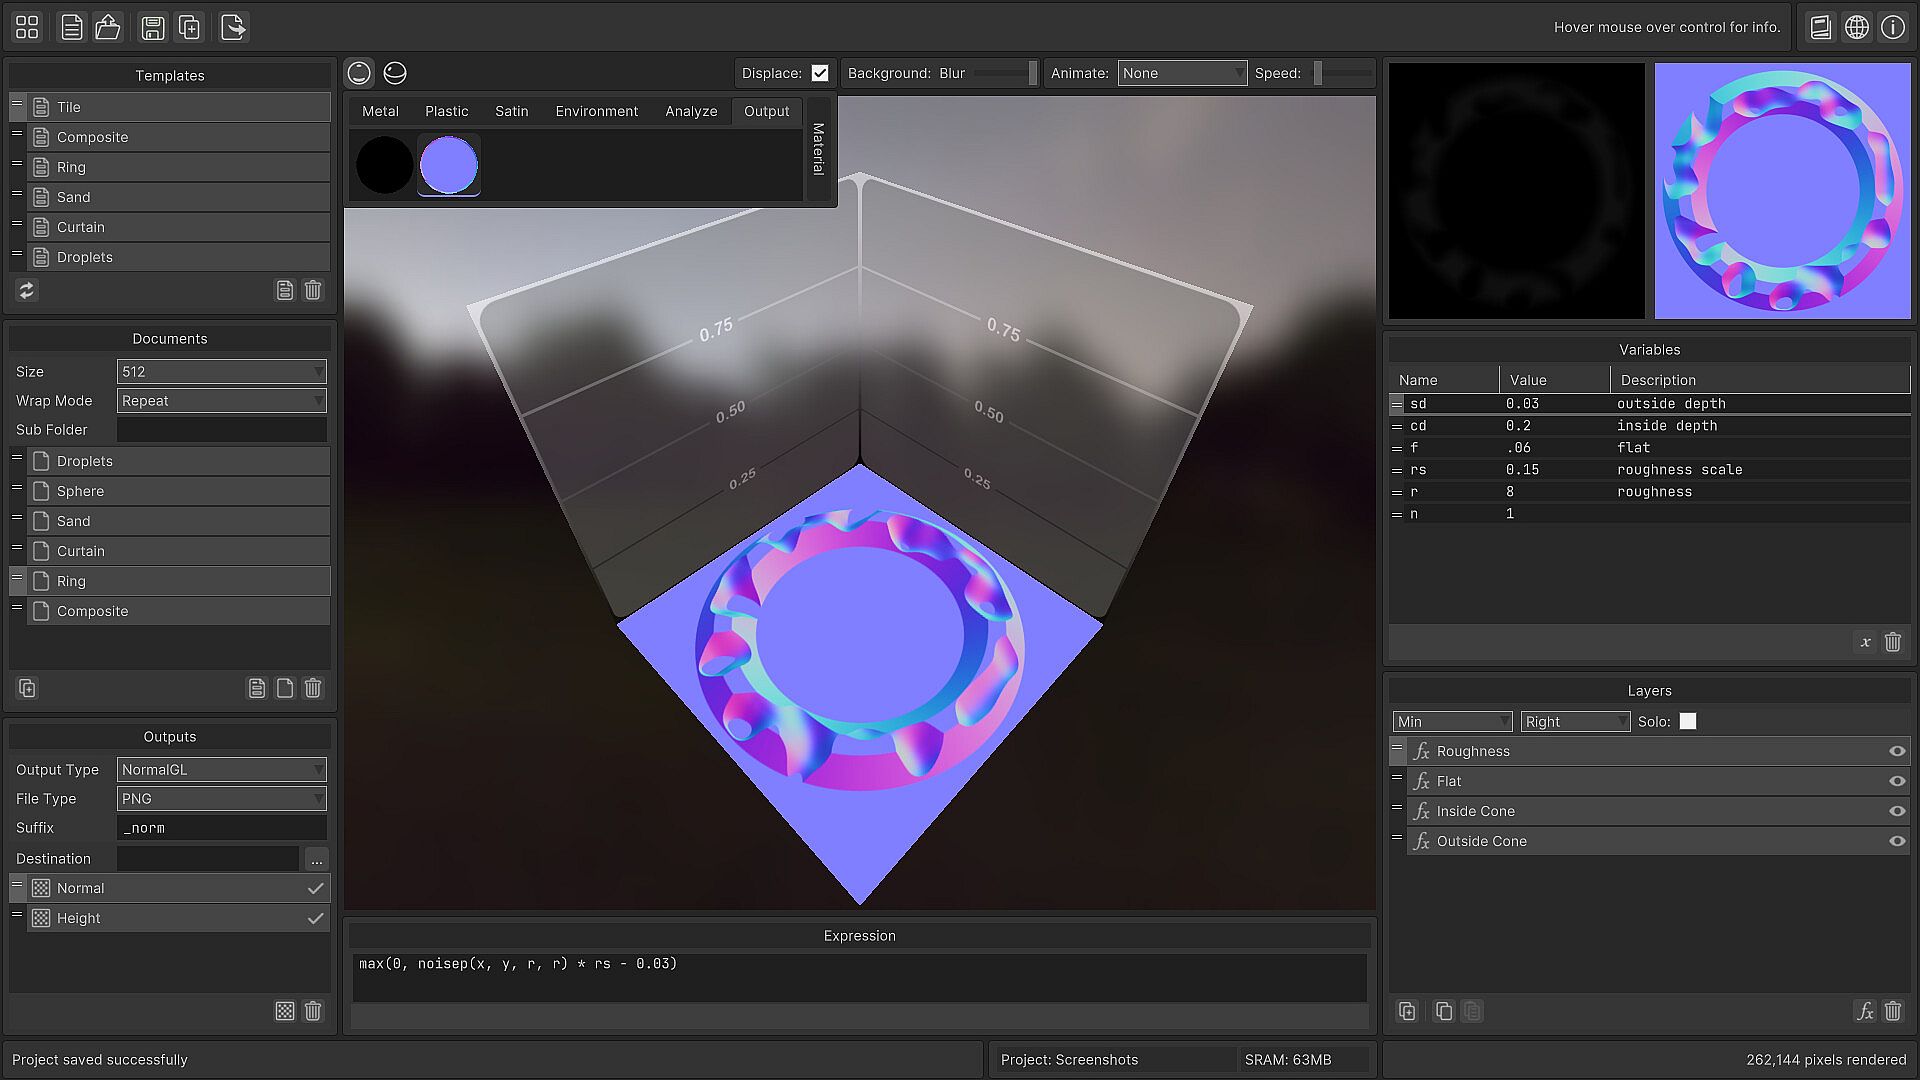This screenshot has width=1920, height=1080.
Task: Click the add function layer icon
Action: pos(1864,1011)
